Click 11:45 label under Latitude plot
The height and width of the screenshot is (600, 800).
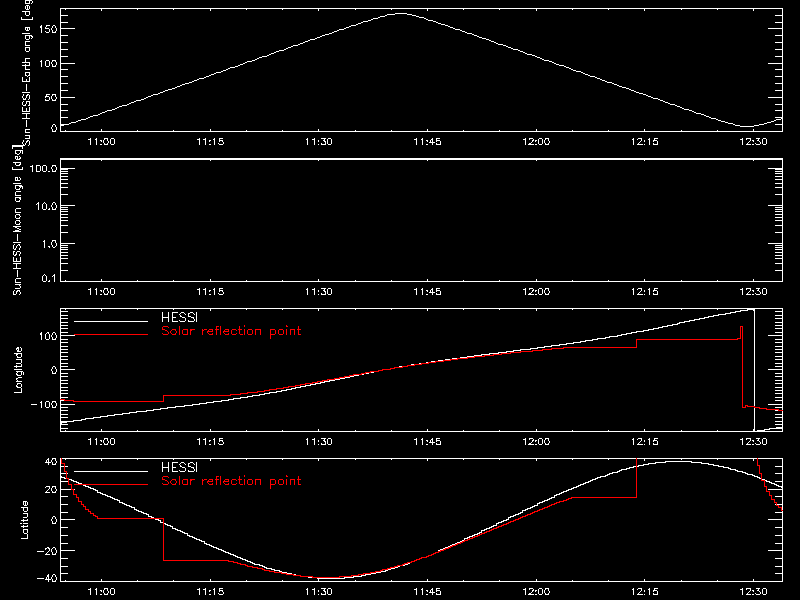tap(428, 592)
